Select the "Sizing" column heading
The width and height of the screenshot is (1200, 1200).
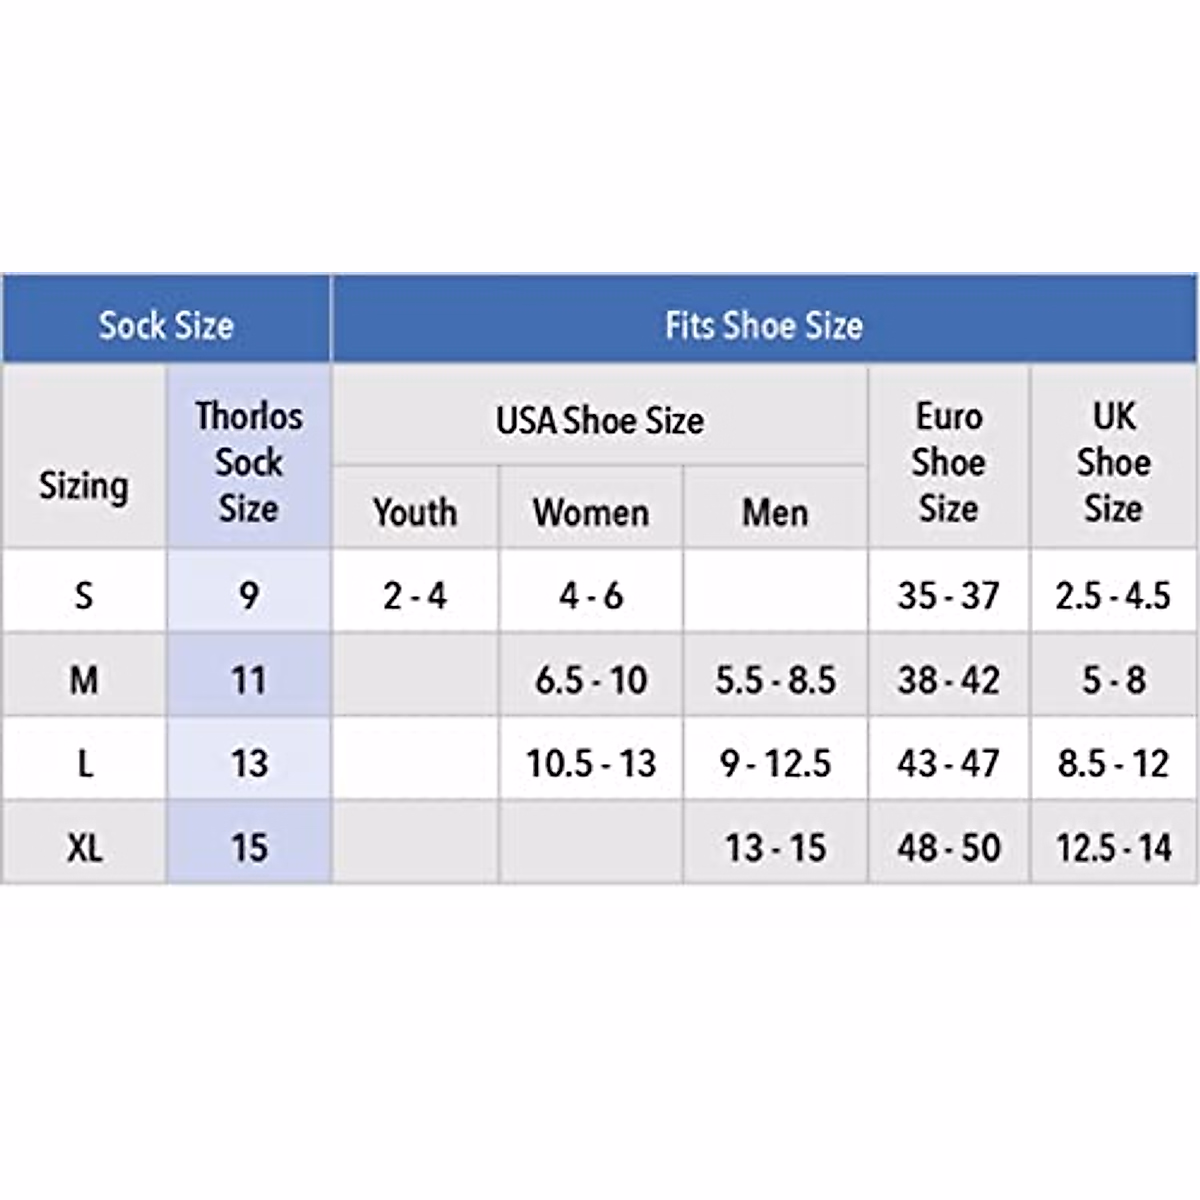coord(84,486)
